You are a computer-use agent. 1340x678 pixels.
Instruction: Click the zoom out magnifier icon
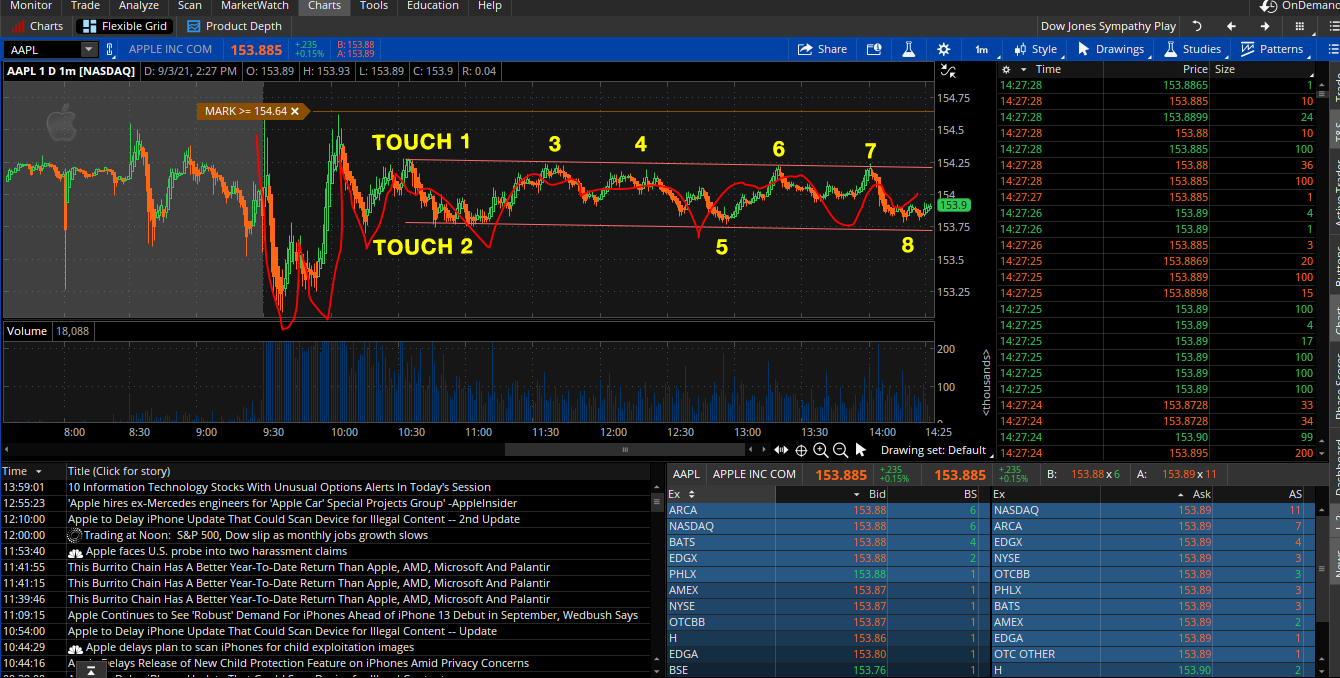click(840, 450)
